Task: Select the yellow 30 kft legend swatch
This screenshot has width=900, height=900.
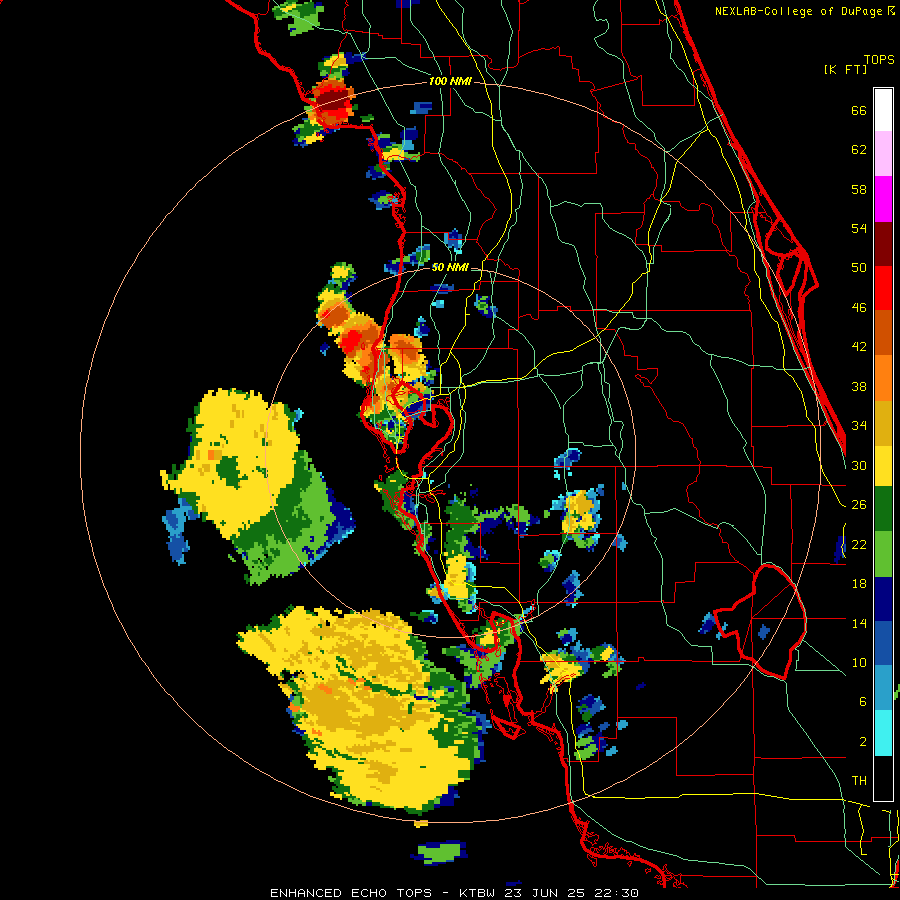Action: [x=883, y=466]
